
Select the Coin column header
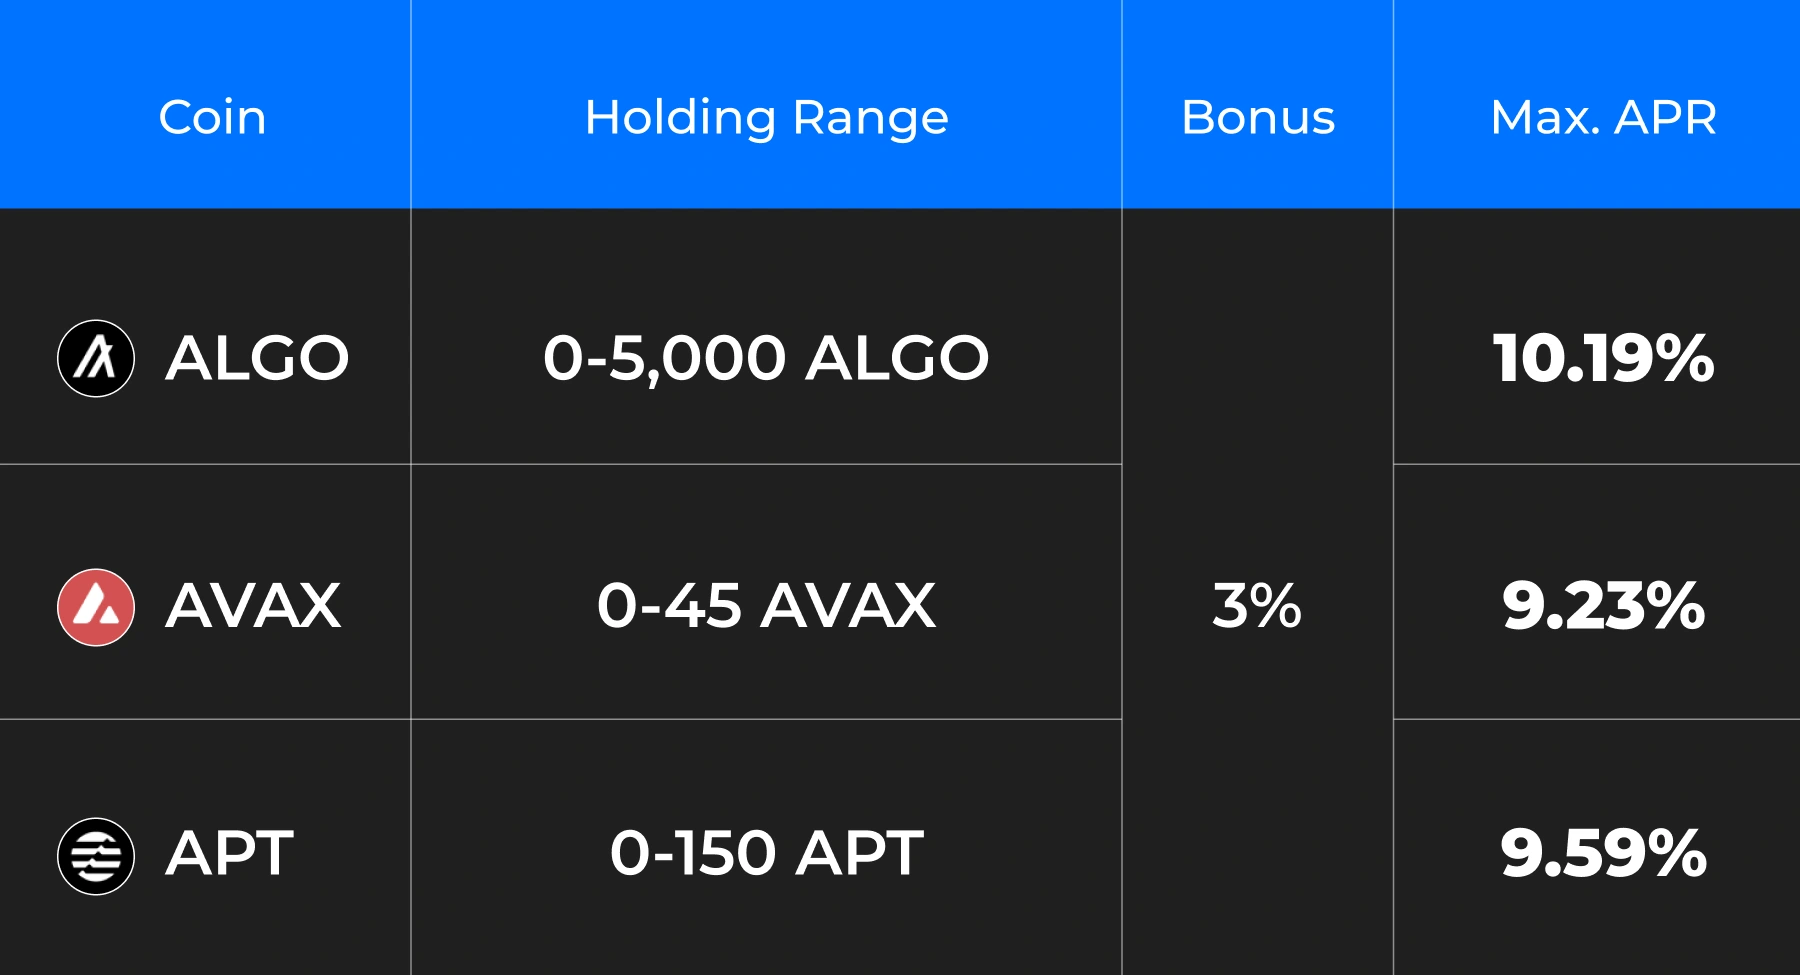212,118
